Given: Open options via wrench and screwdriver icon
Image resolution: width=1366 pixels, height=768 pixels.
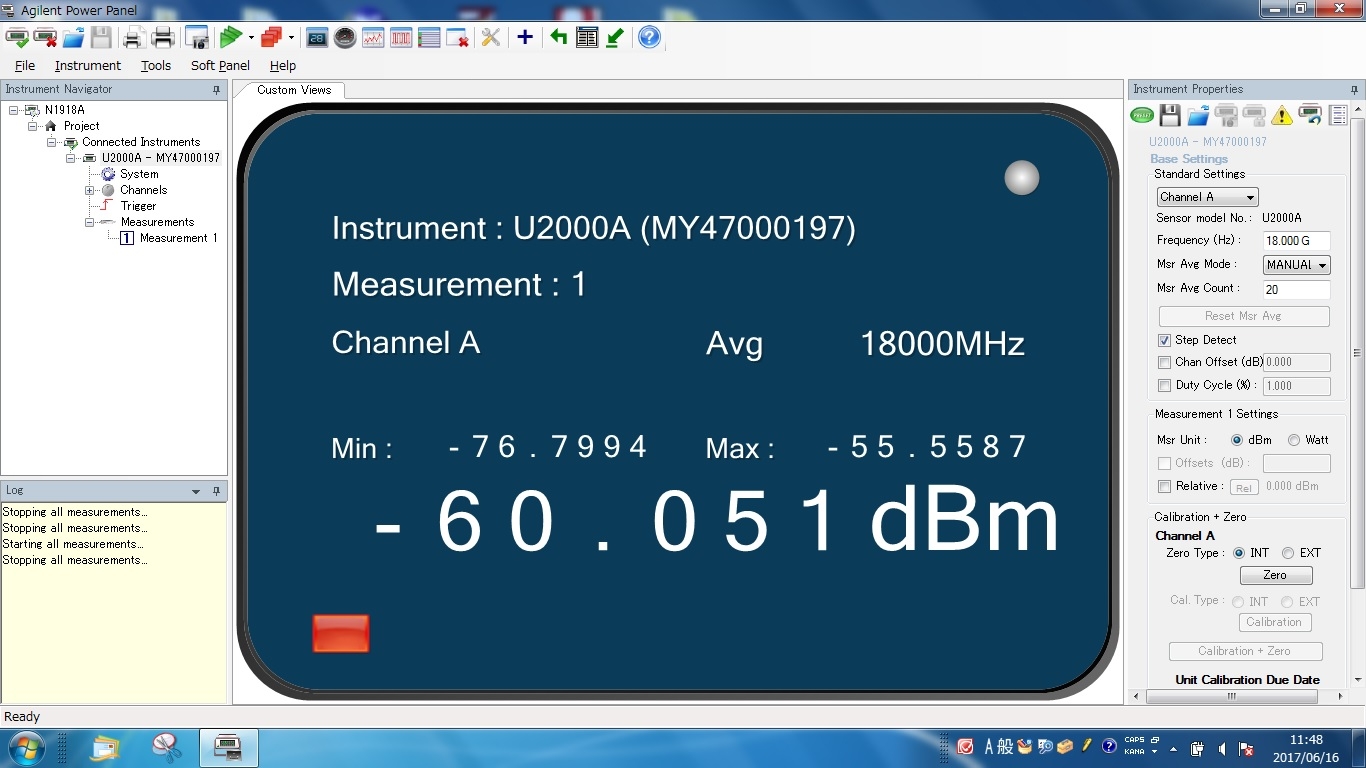Looking at the screenshot, I should [x=490, y=38].
